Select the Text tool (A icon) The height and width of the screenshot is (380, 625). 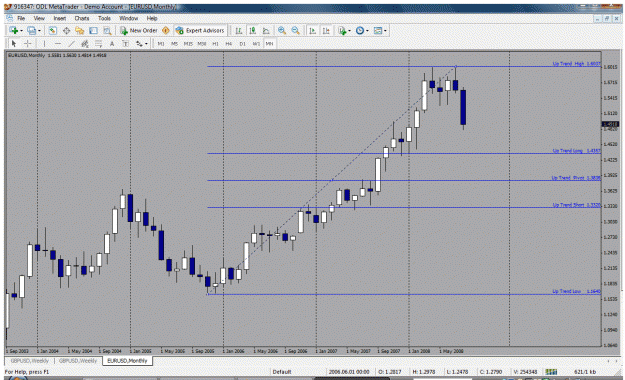click(112, 43)
